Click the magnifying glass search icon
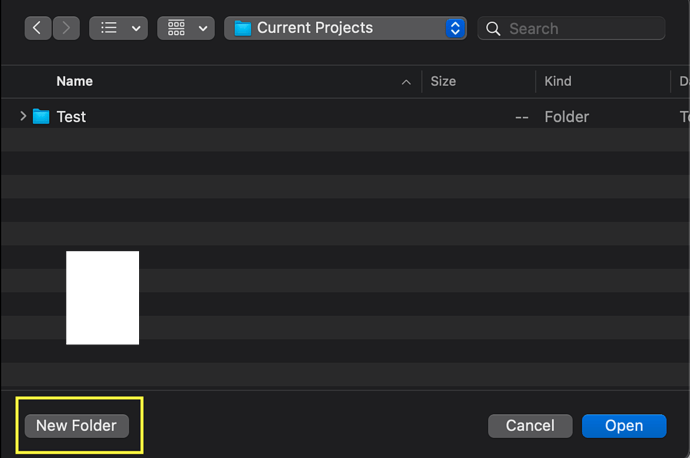 (x=493, y=29)
